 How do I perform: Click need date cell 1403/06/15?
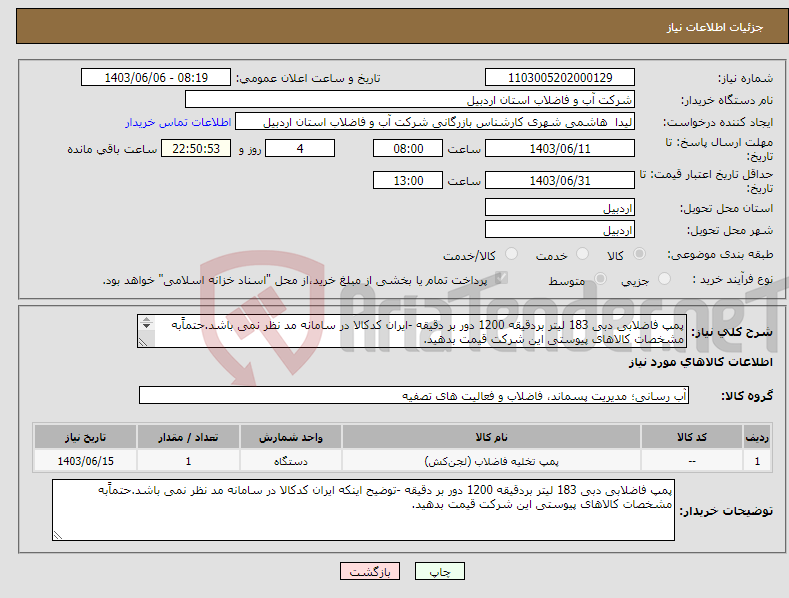point(86,461)
